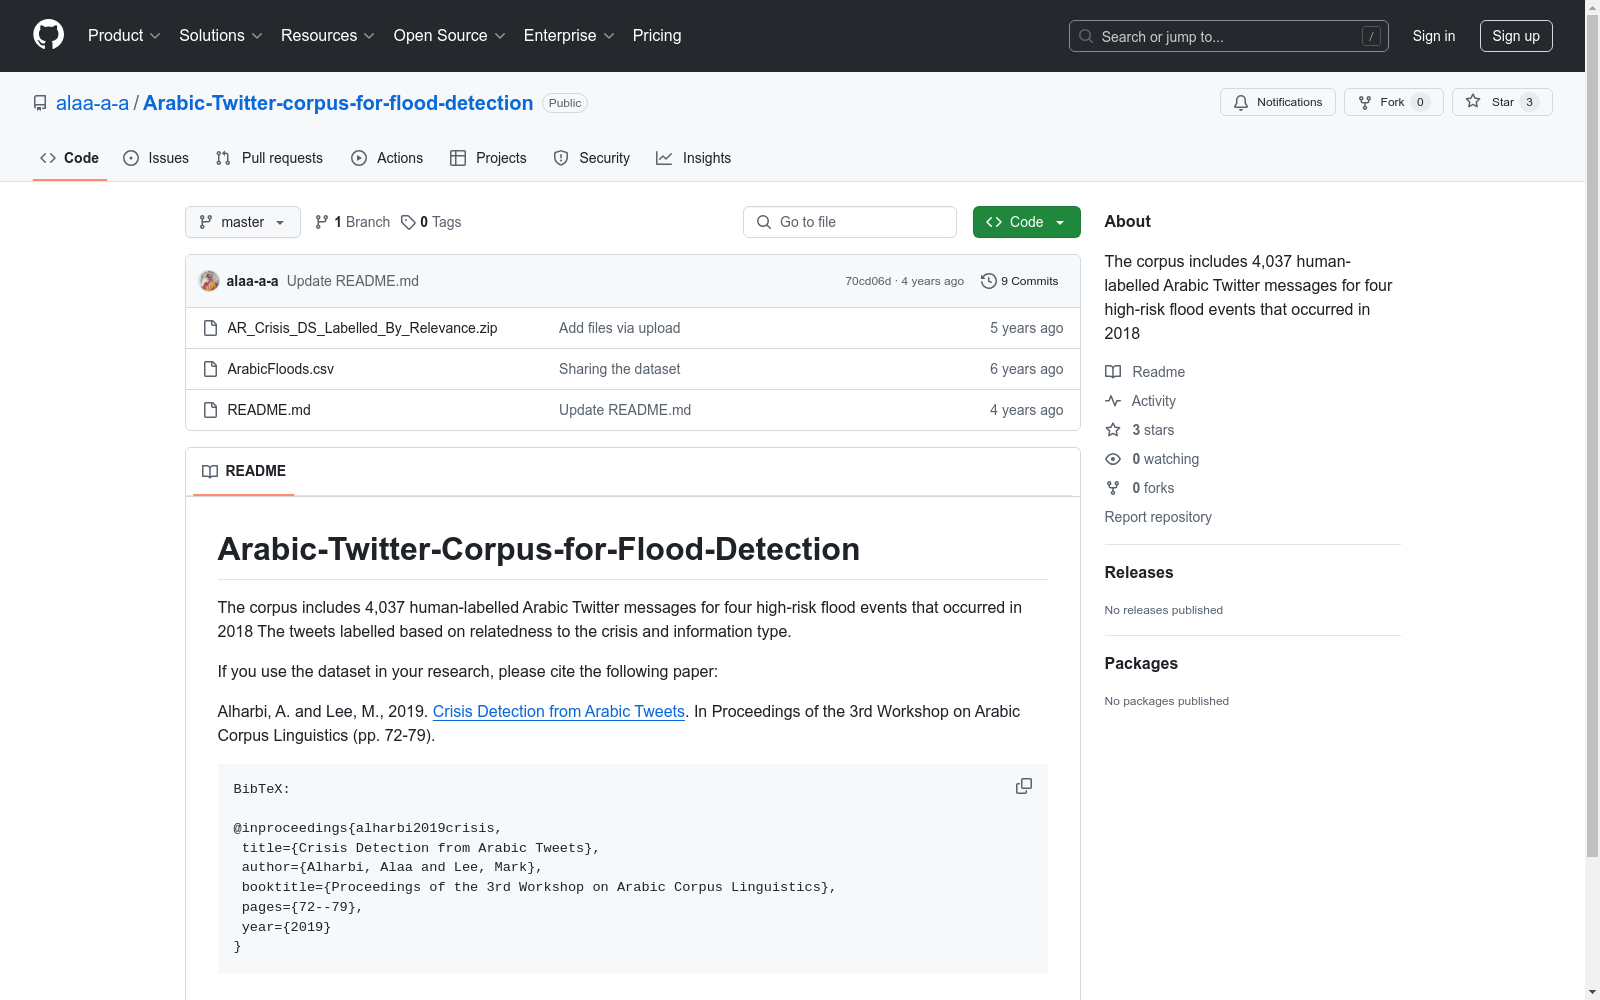This screenshot has width=1600, height=1000.
Task: Click file icon for AR_Crisis_DS_Labelled_By_Relevance.zip
Action: [210, 328]
